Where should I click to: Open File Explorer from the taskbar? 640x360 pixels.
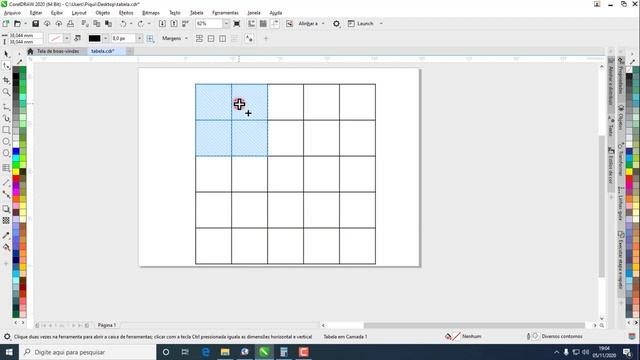pos(225,352)
